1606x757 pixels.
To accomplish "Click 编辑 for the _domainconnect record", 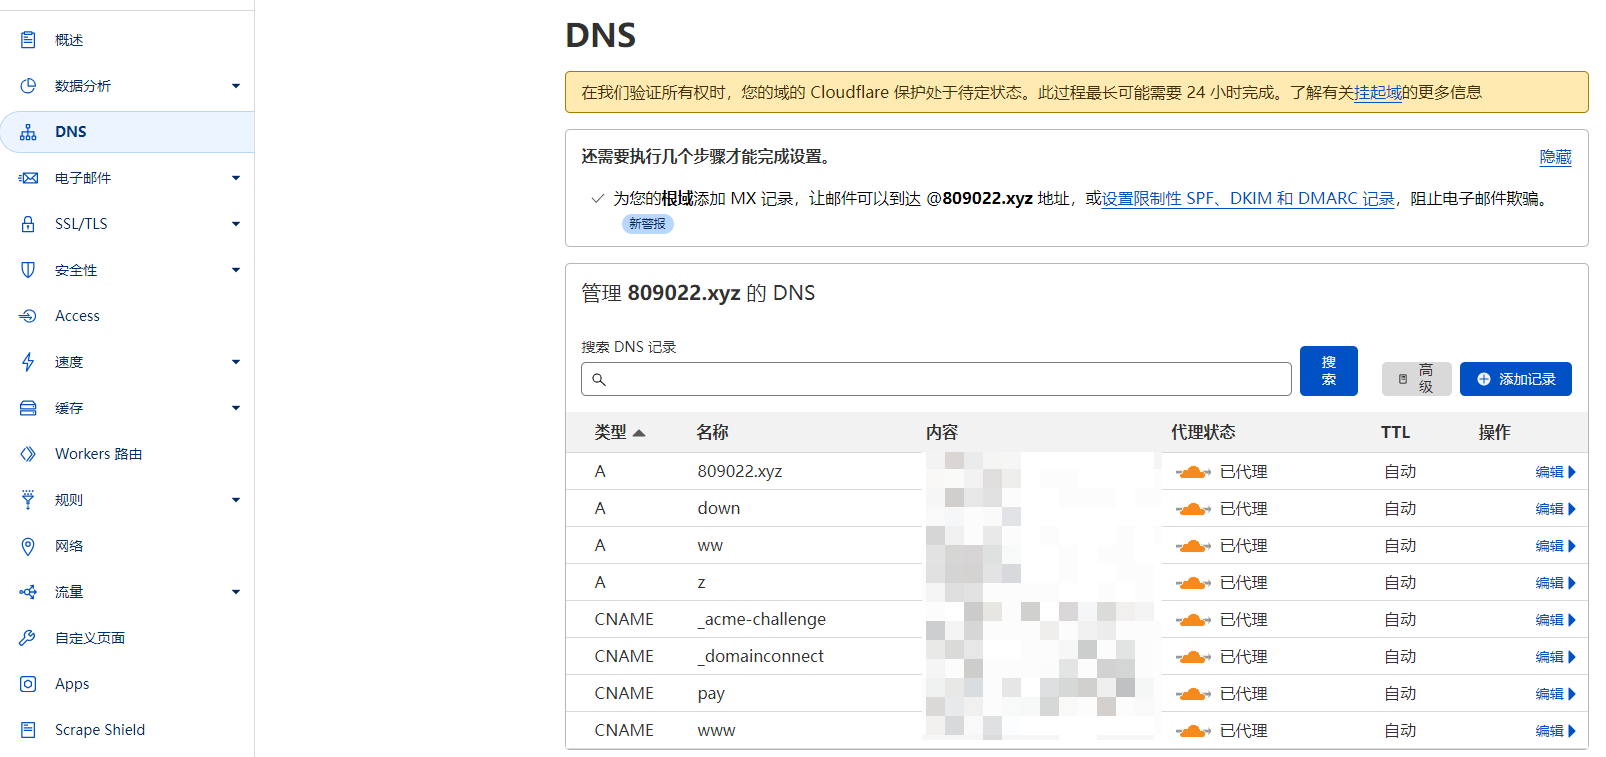I will (x=1556, y=657).
